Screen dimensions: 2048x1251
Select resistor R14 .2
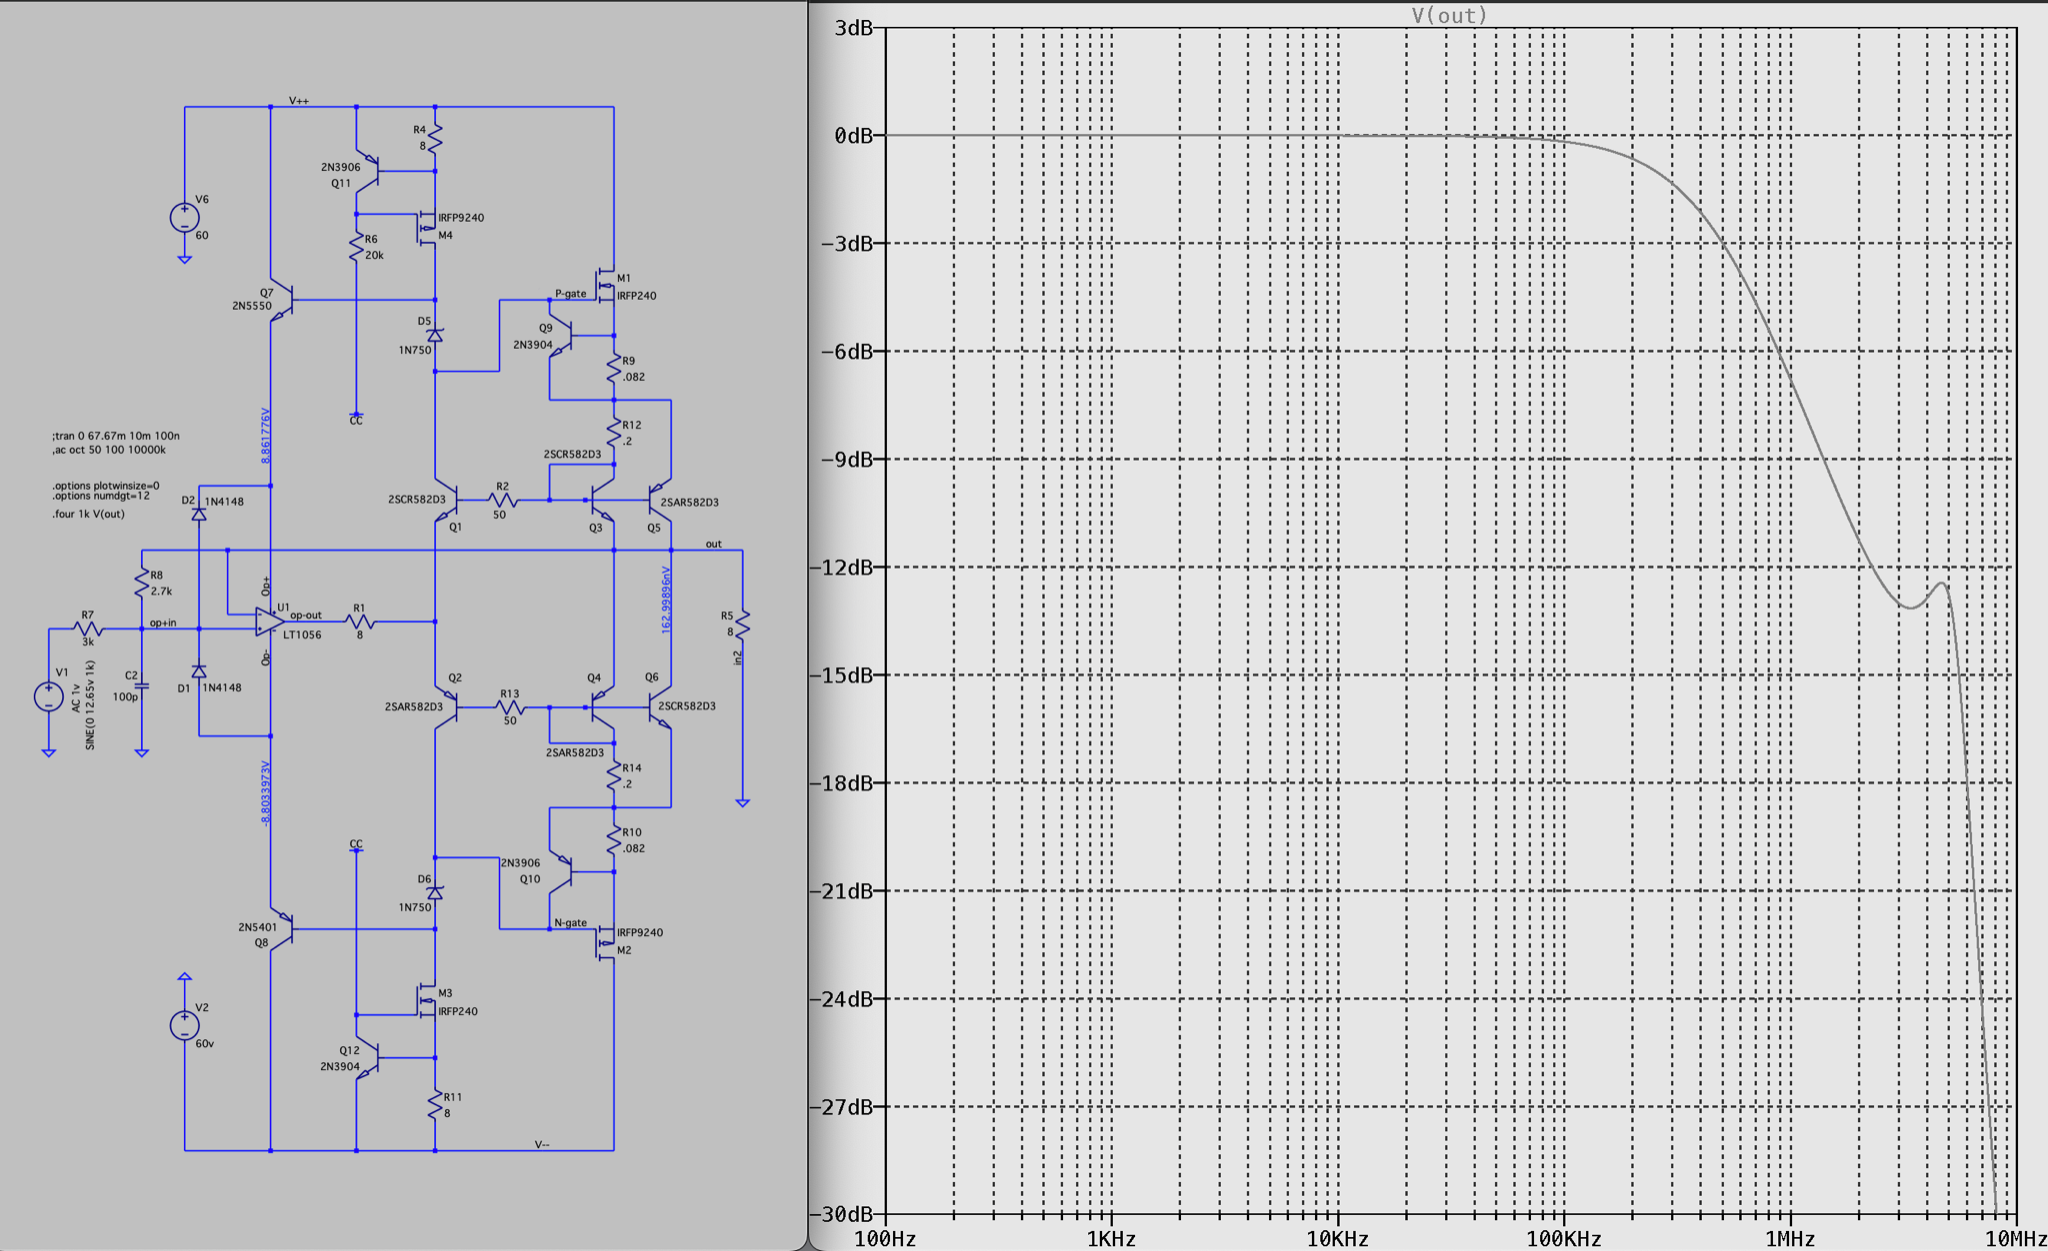coord(614,776)
